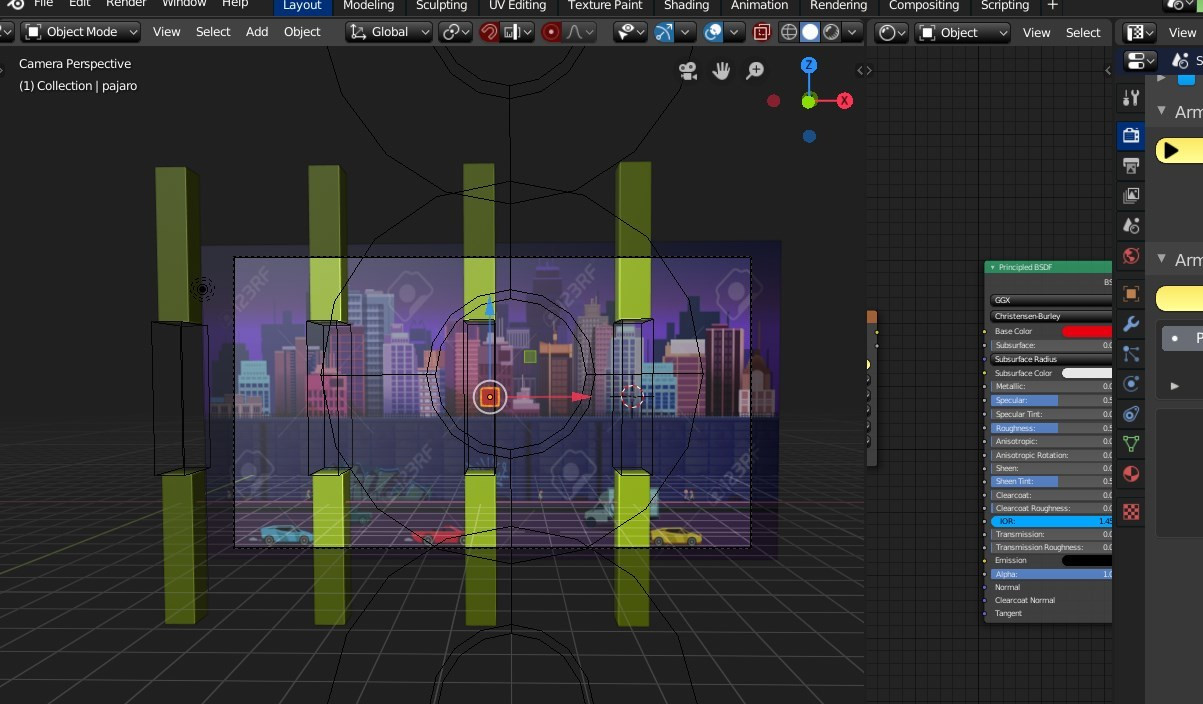Switch viewport shading to material preview
Image resolution: width=1203 pixels, height=704 pixels.
click(831, 32)
